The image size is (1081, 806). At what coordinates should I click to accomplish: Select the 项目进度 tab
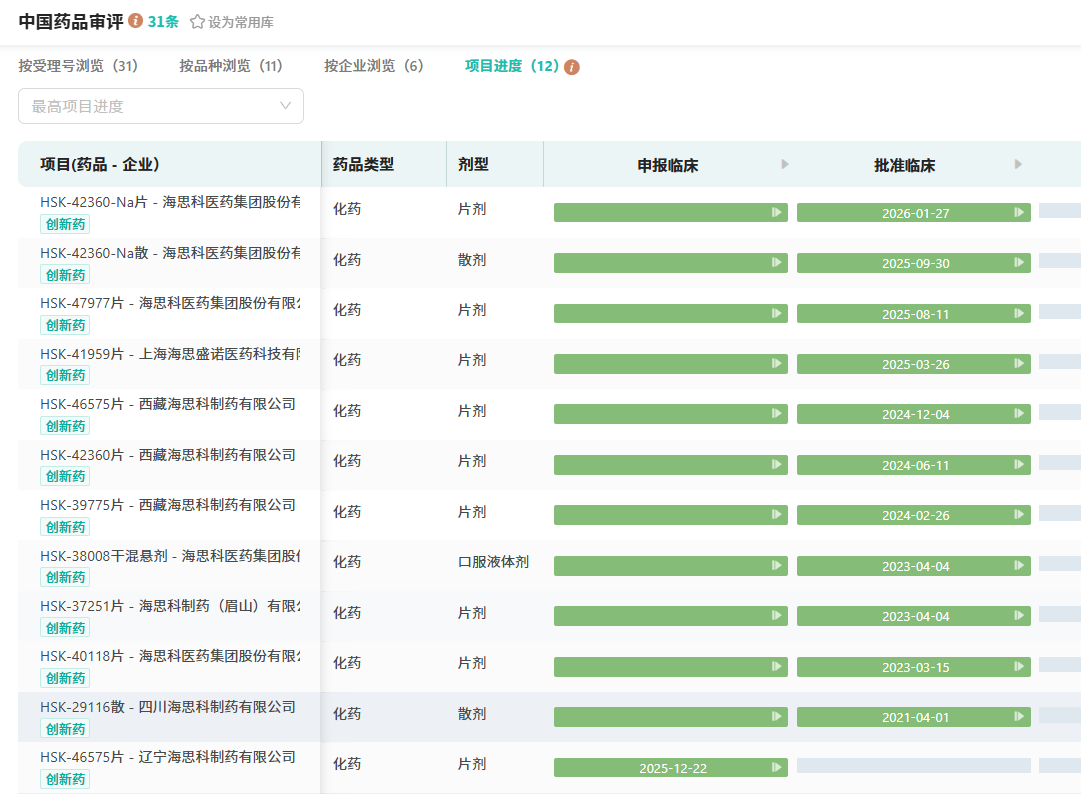511,66
